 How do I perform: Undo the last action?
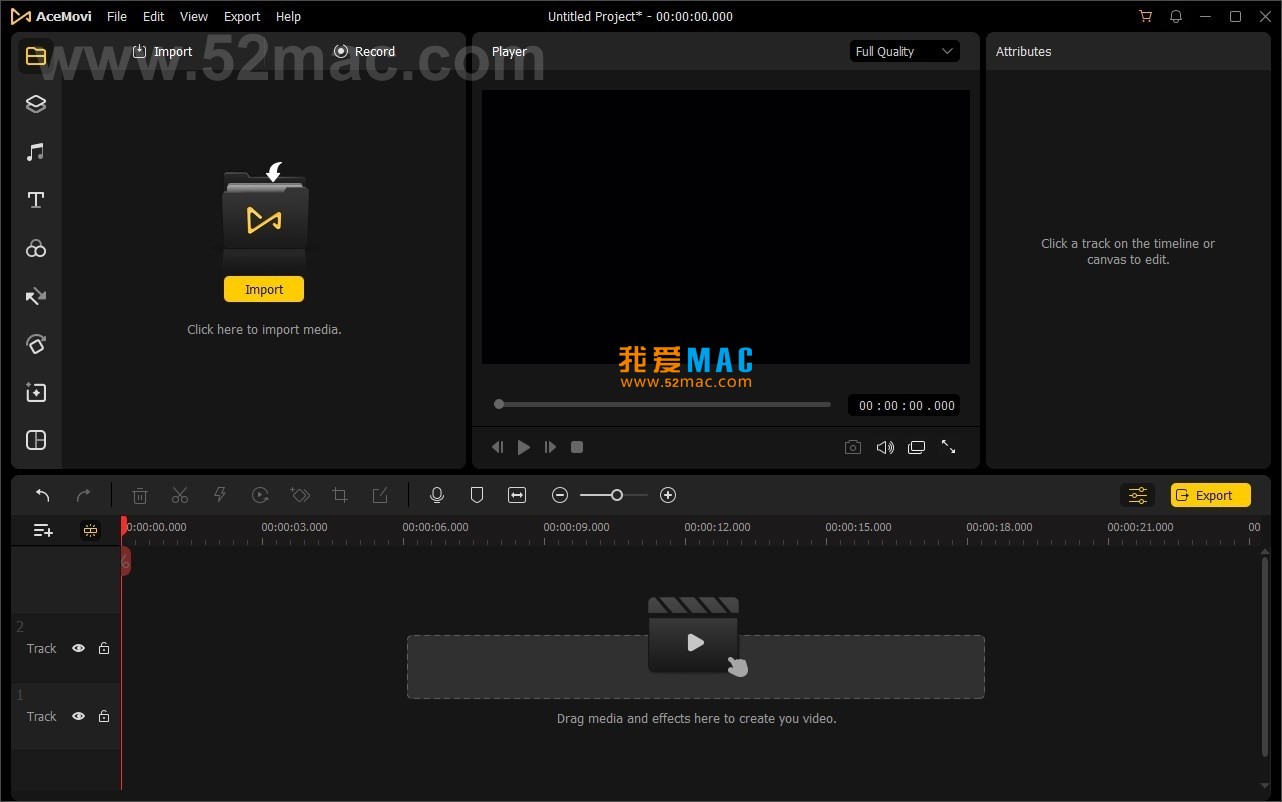(42, 495)
